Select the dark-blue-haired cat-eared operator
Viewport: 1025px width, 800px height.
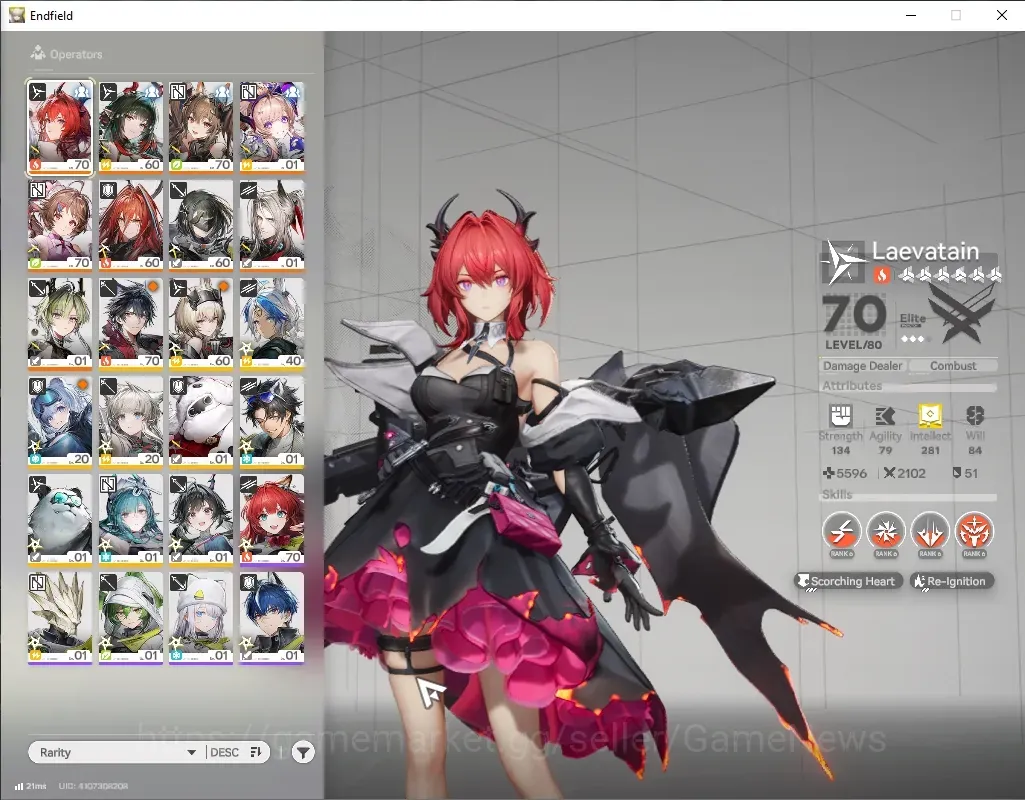[x=272, y=618]
